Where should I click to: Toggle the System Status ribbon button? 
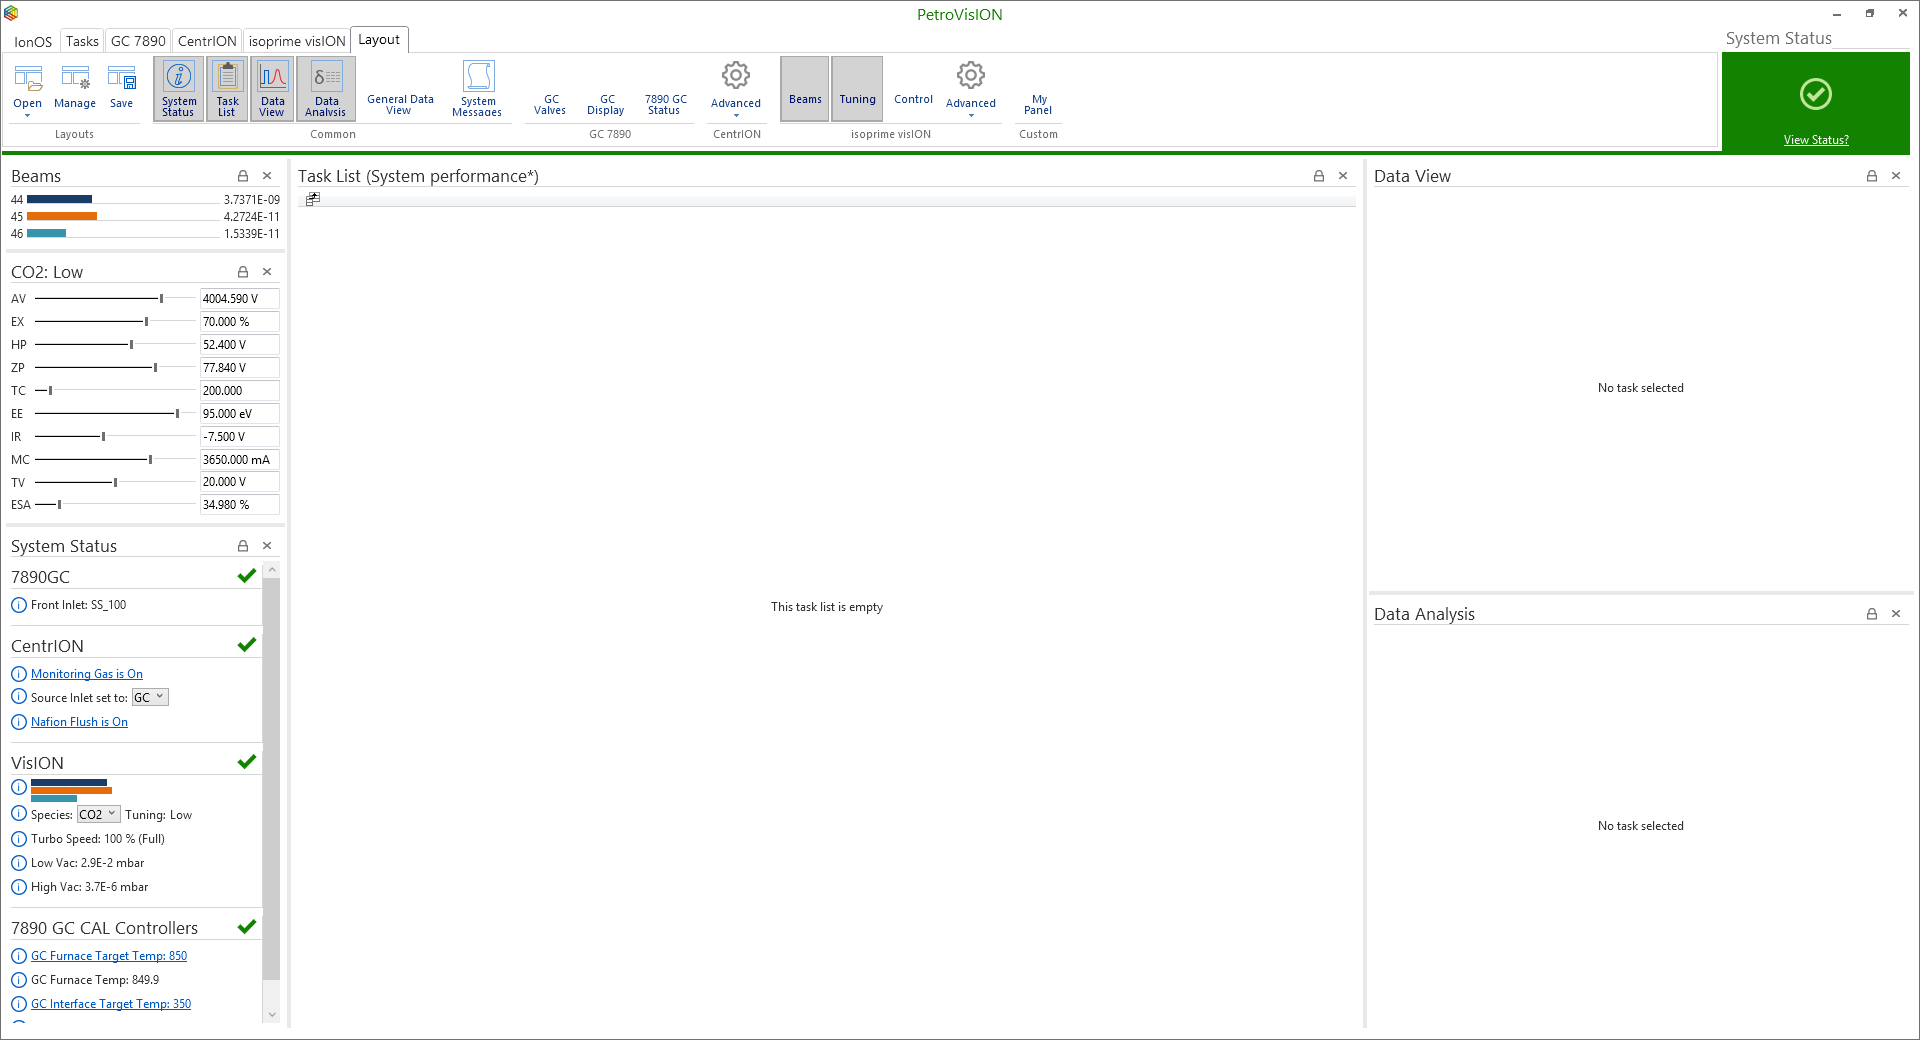179,88
